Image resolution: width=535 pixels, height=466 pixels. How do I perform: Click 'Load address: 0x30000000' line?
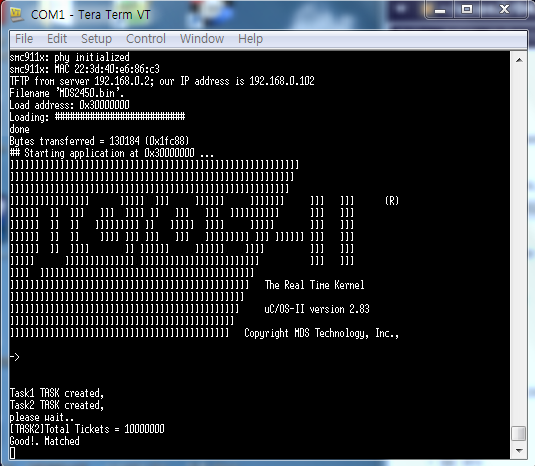pos(70,105)
